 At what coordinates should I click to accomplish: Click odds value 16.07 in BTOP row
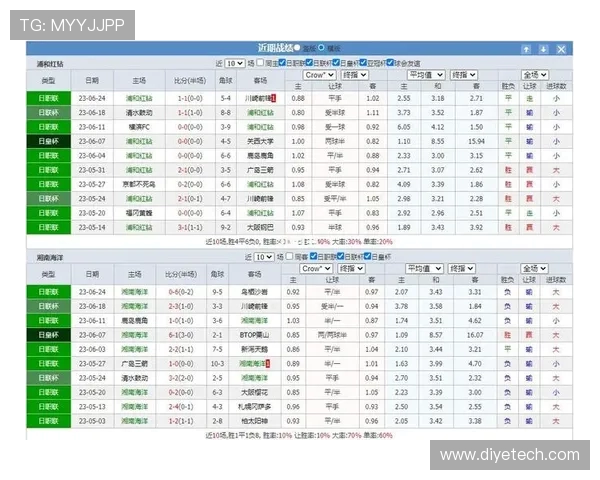(475, 335)
